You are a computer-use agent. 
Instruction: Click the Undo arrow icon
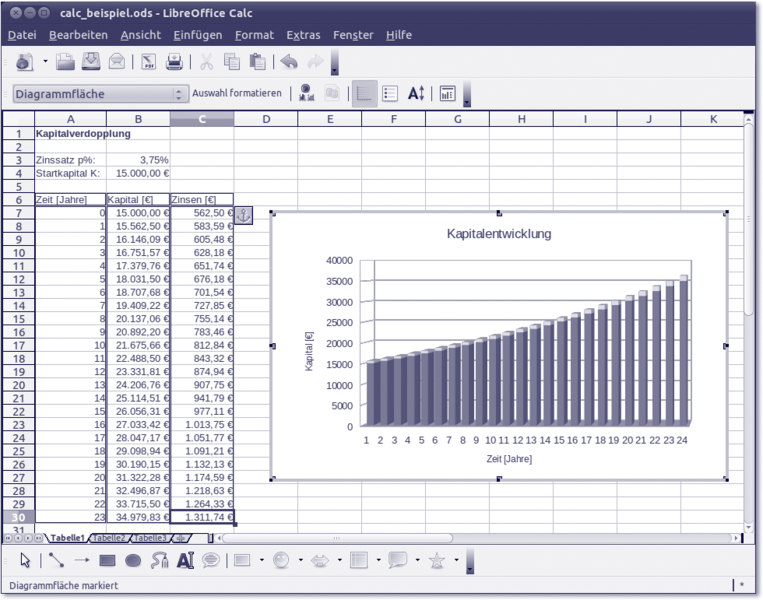[288, 62]
